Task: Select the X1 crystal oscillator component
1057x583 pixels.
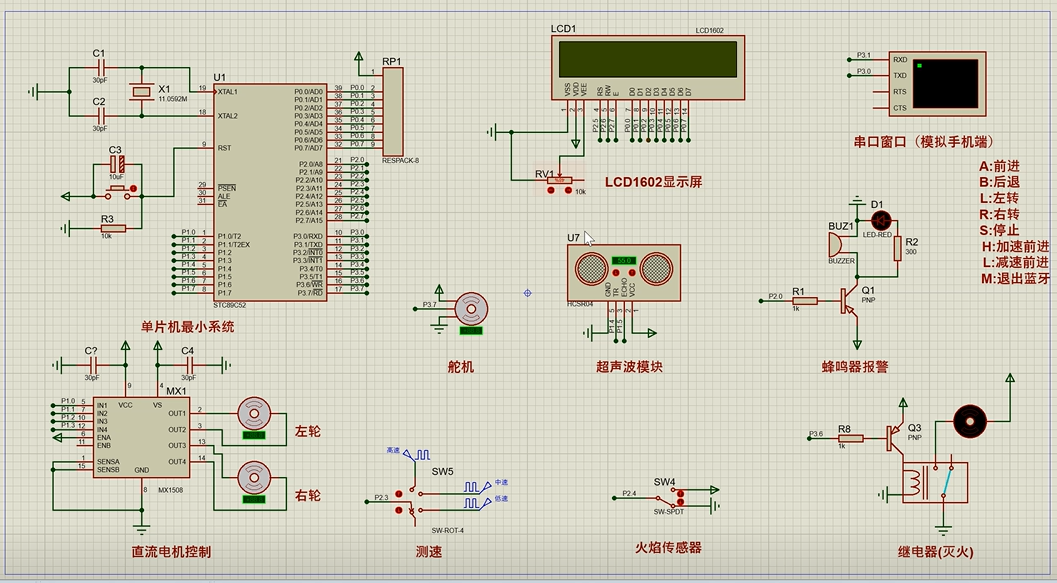Action: [140, 93]
